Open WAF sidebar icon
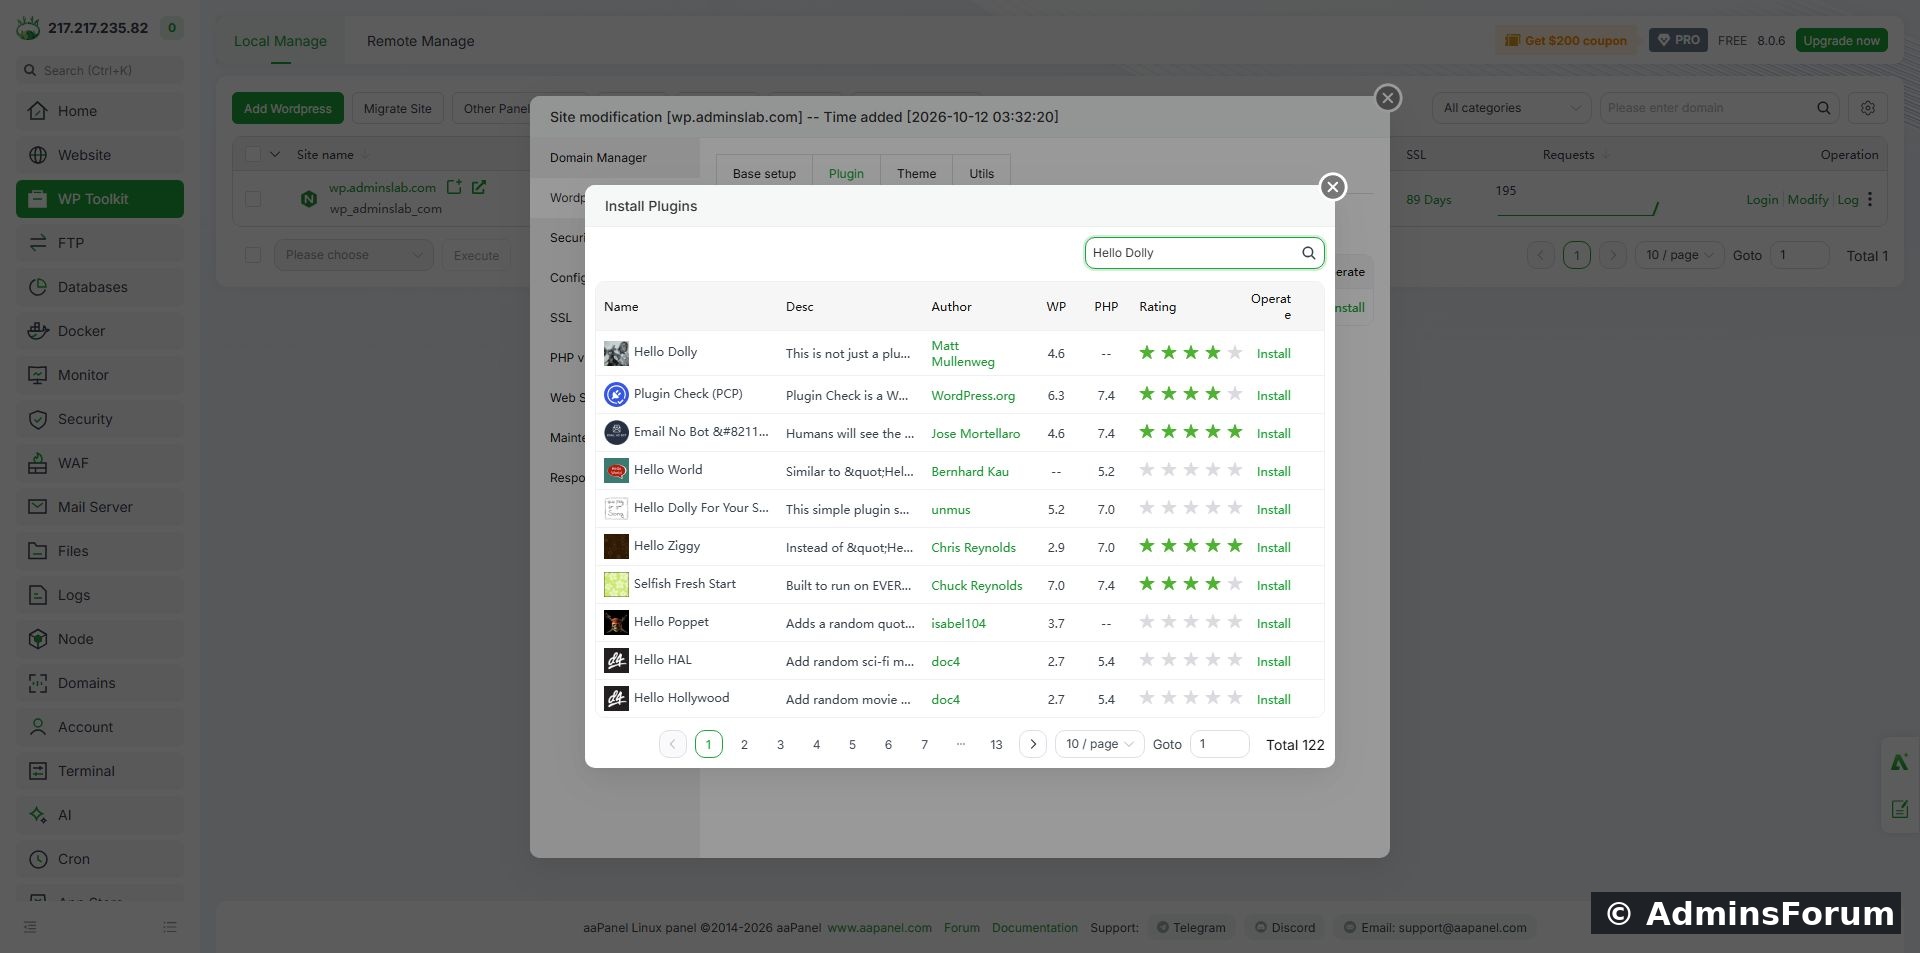 pyautogui.click(x=38, y=463)
